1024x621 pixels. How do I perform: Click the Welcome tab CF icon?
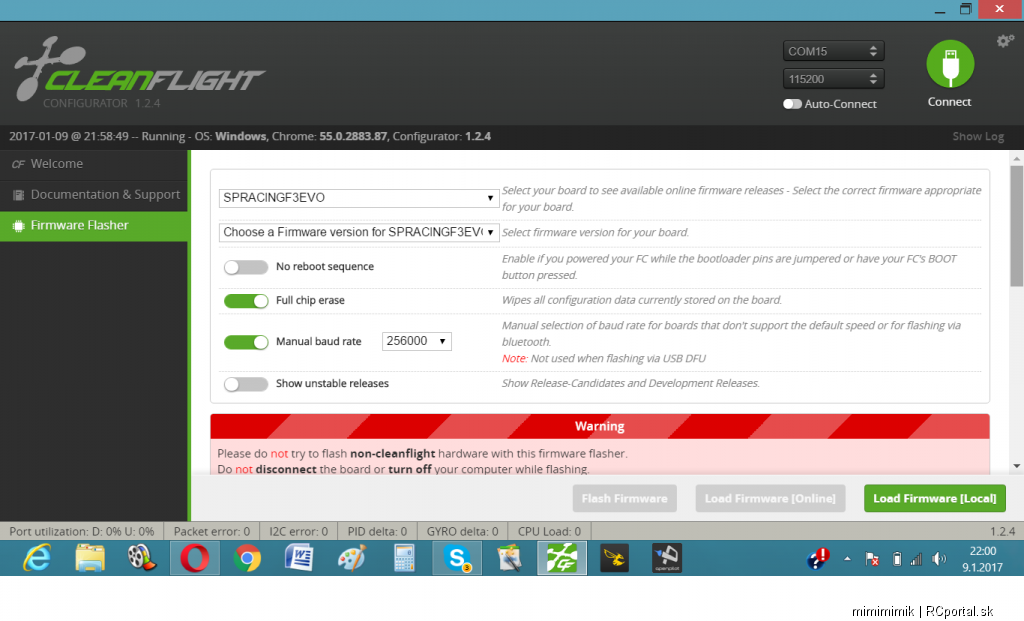[x=18, y=164]
